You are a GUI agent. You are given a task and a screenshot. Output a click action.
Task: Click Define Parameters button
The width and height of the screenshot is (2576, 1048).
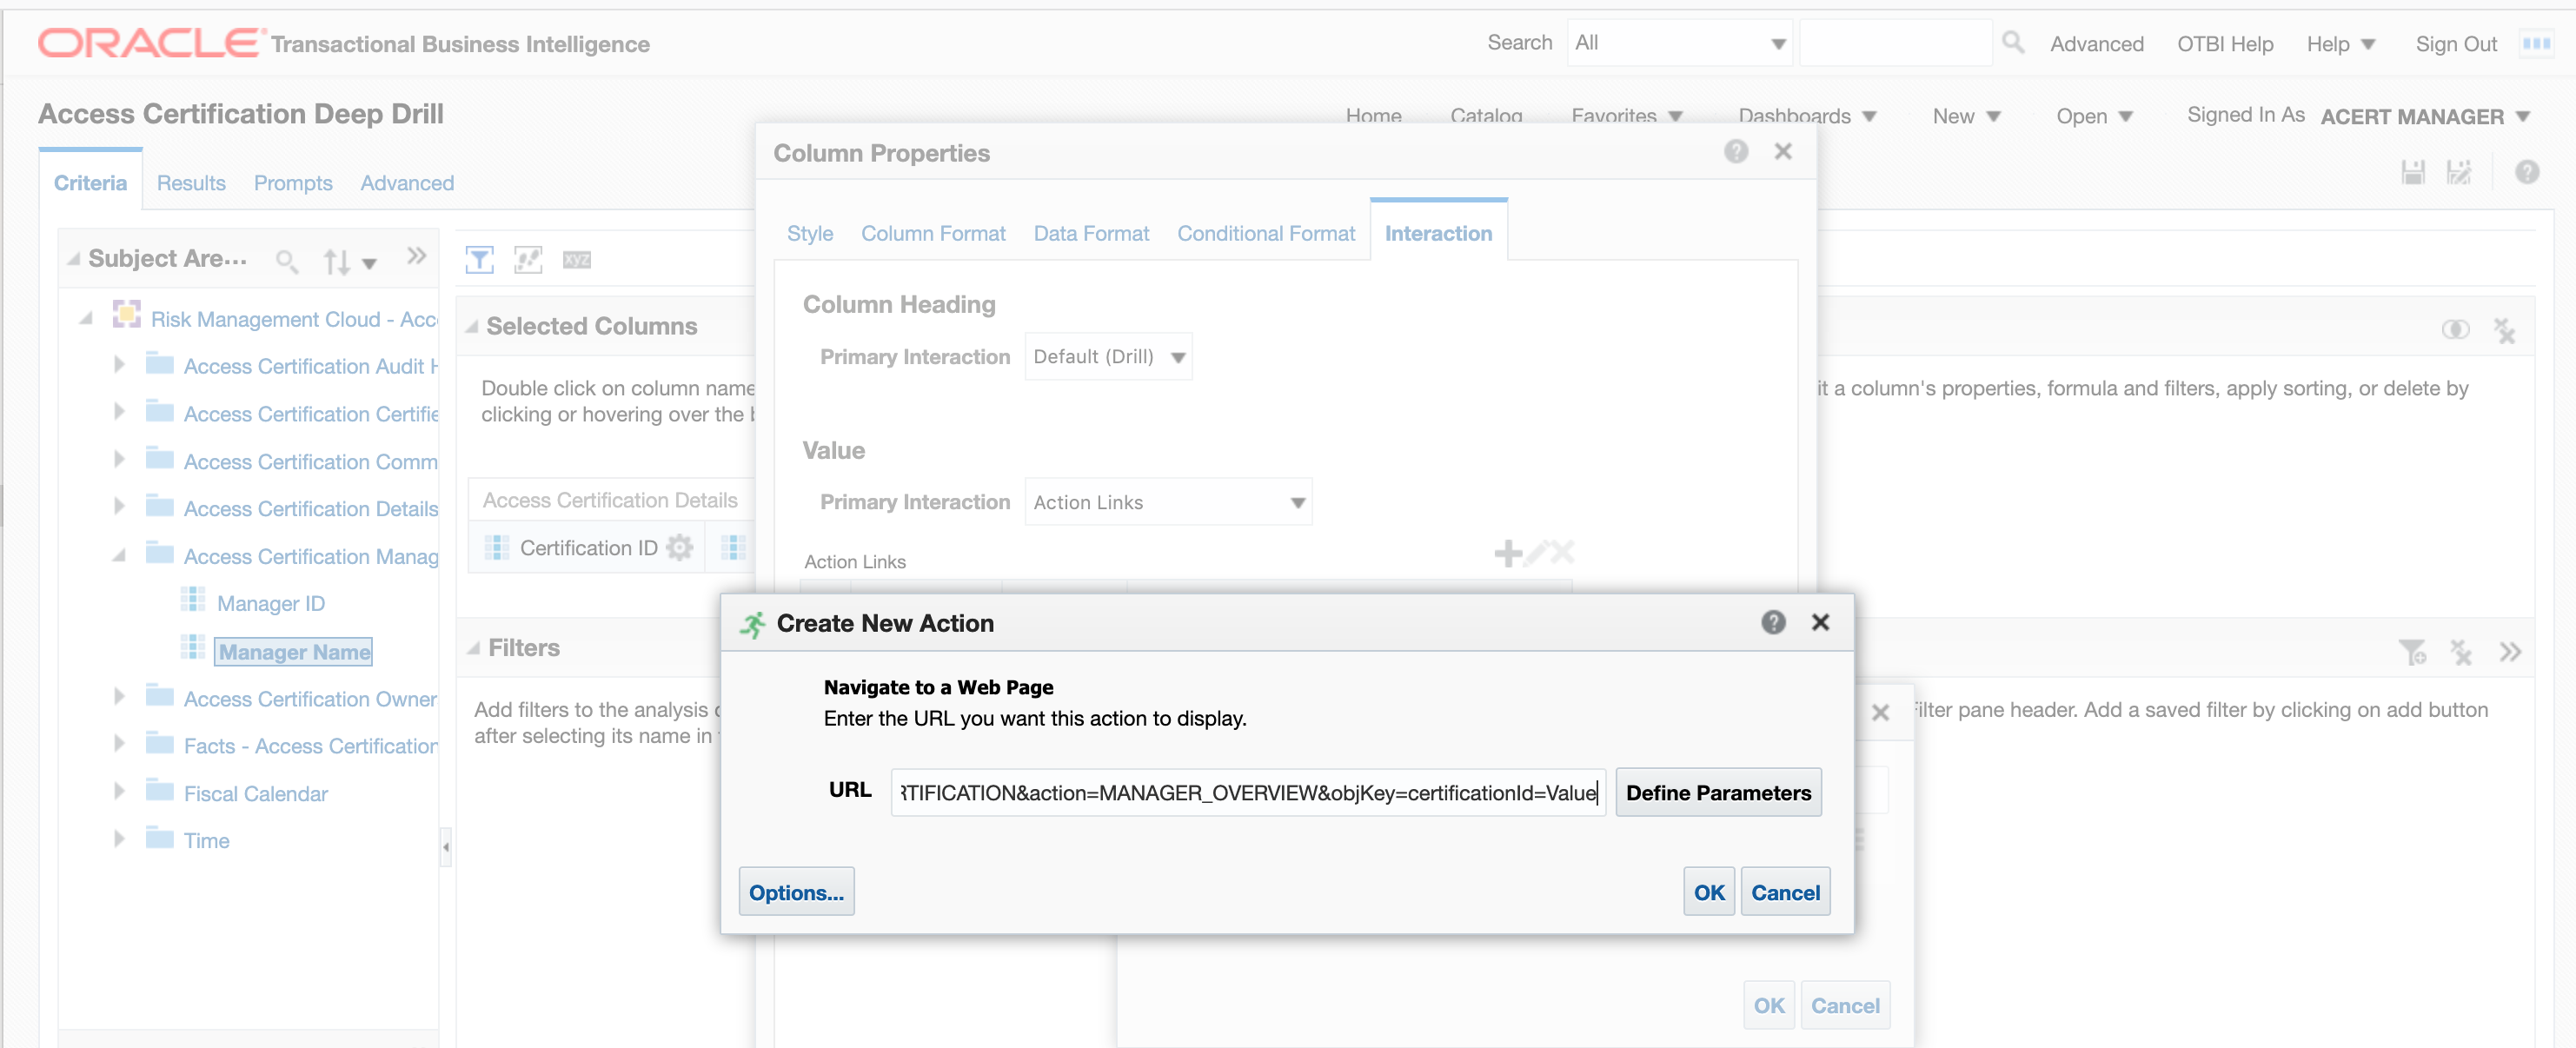(1718, 793)
